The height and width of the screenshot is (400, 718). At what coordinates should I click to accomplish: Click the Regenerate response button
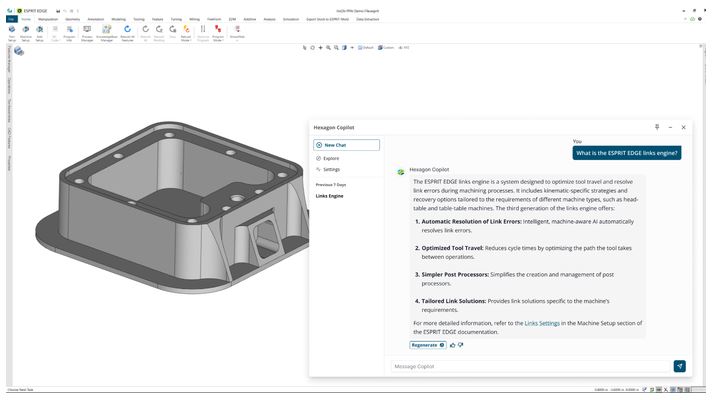pyautogui.click(x=427, y=344)
